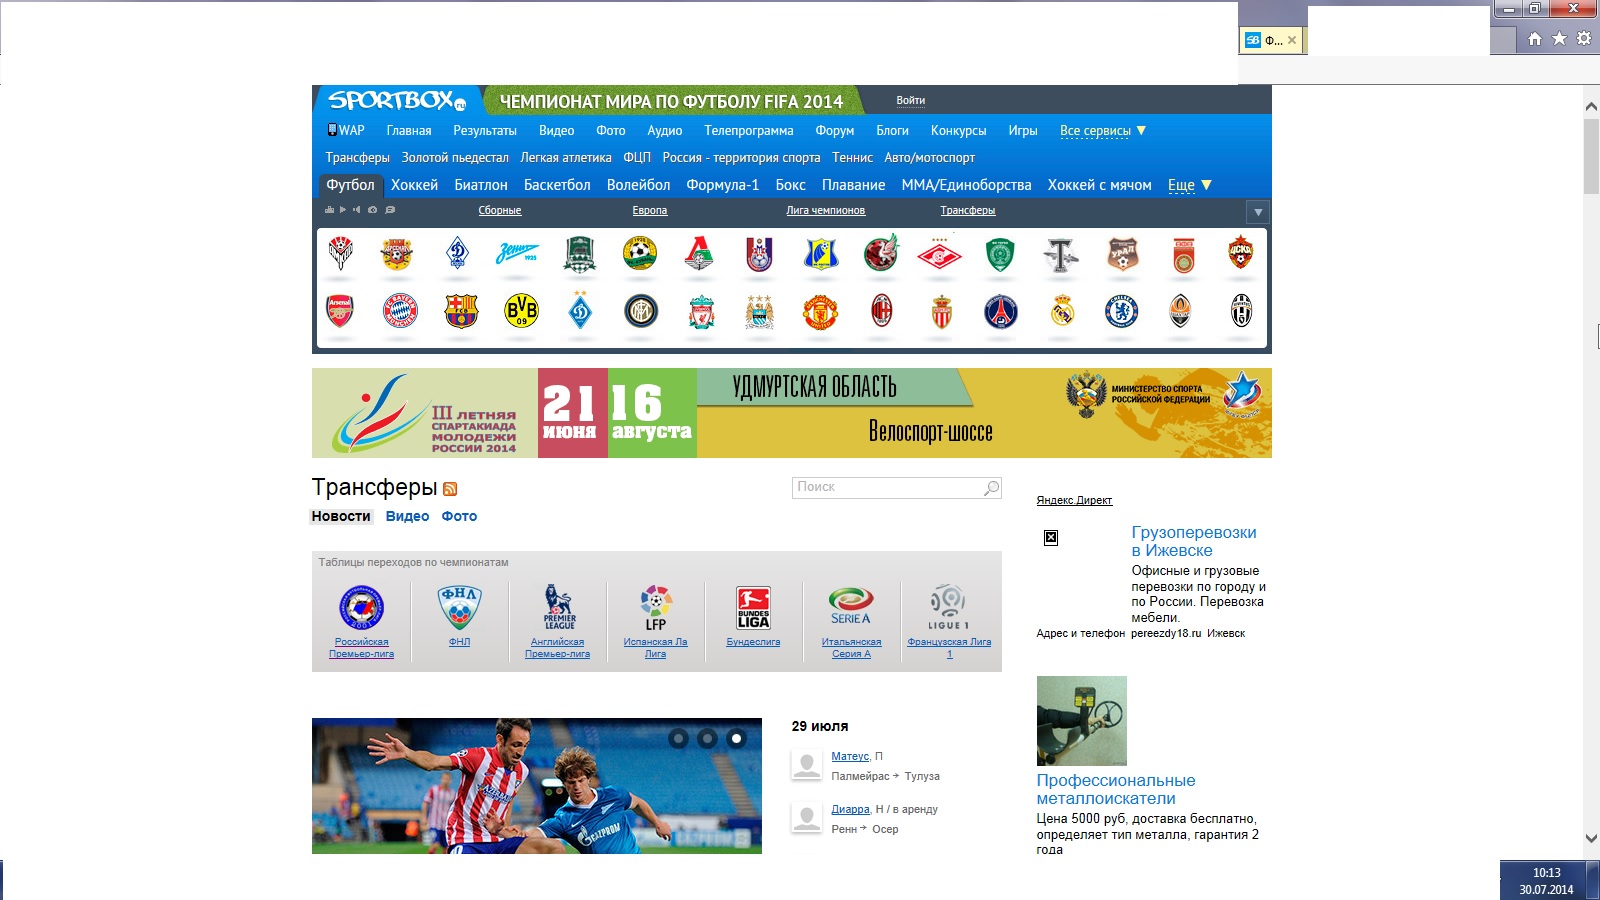The width and height of the screenshot is (1600, 900).
Task: Open the BVB Borussia Dortmund logo
Action: pyautogui.click(x=521, y=311)
